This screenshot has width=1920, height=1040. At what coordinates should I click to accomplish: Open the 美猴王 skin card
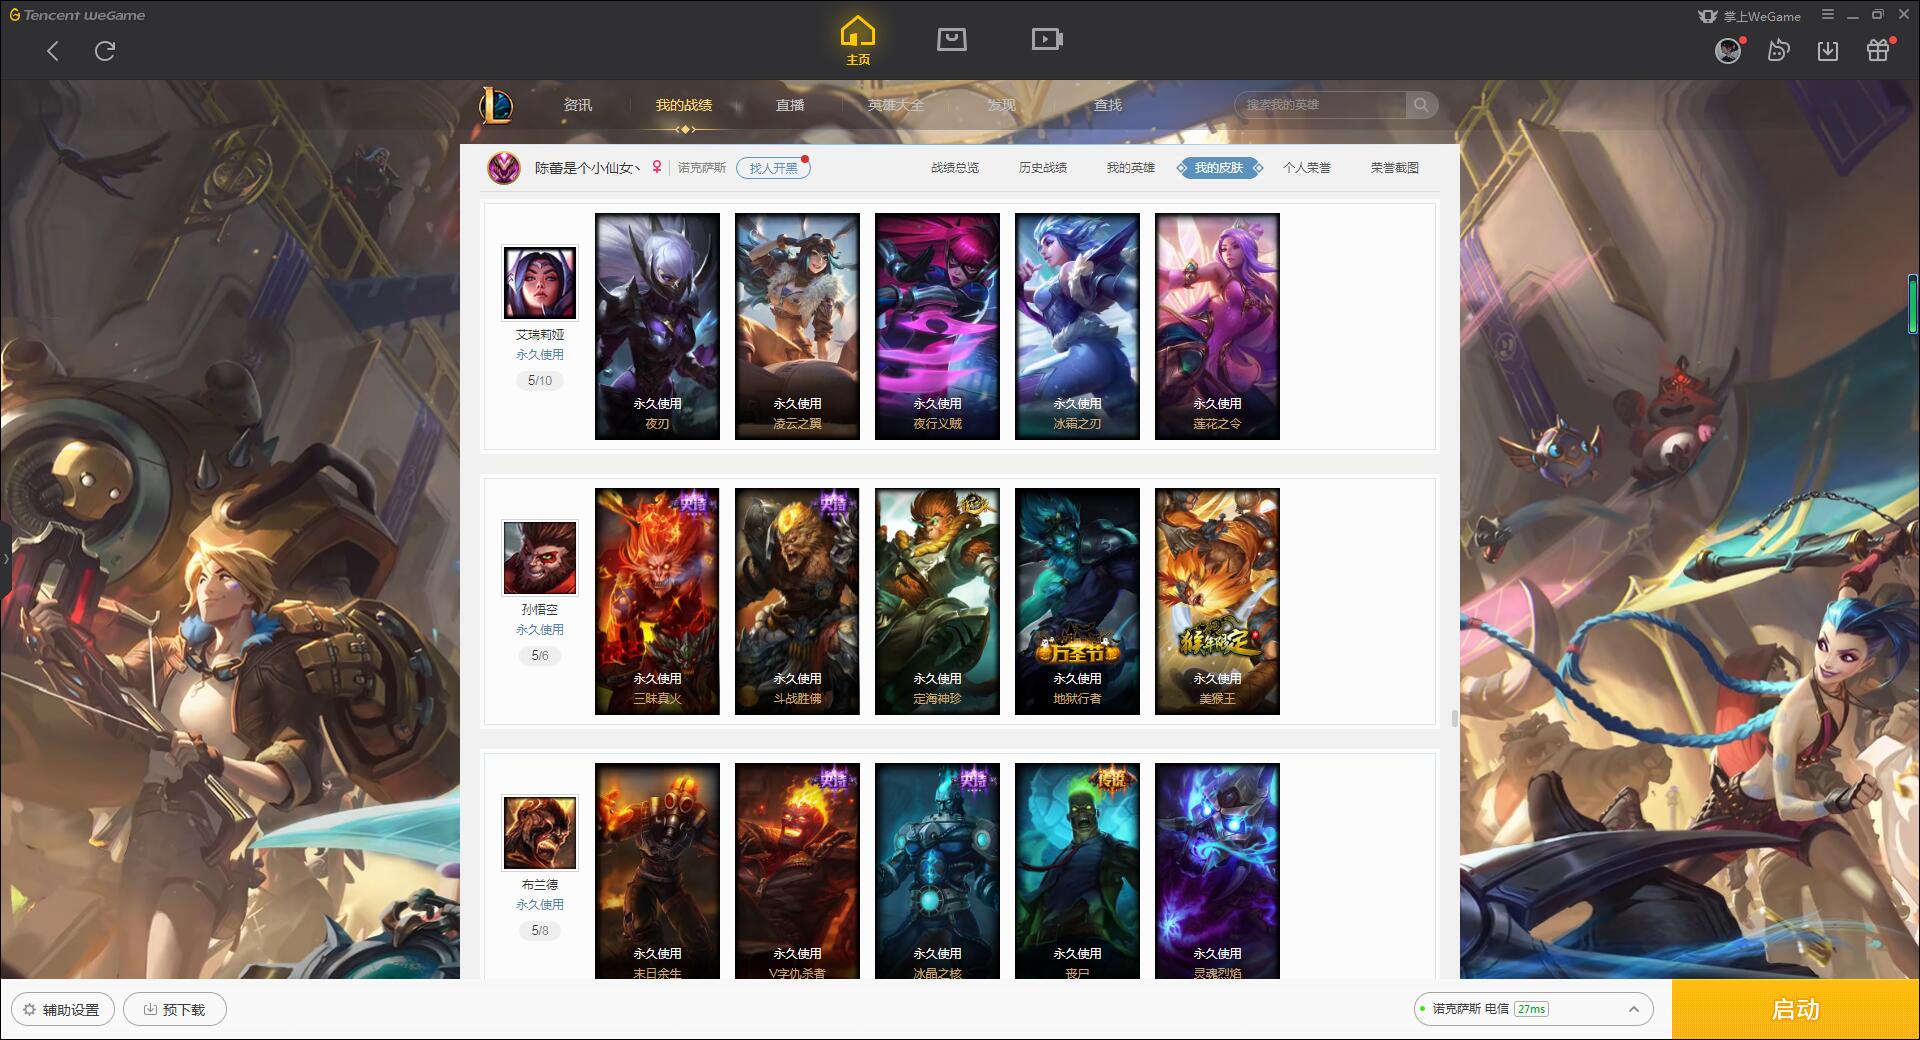1217,601
